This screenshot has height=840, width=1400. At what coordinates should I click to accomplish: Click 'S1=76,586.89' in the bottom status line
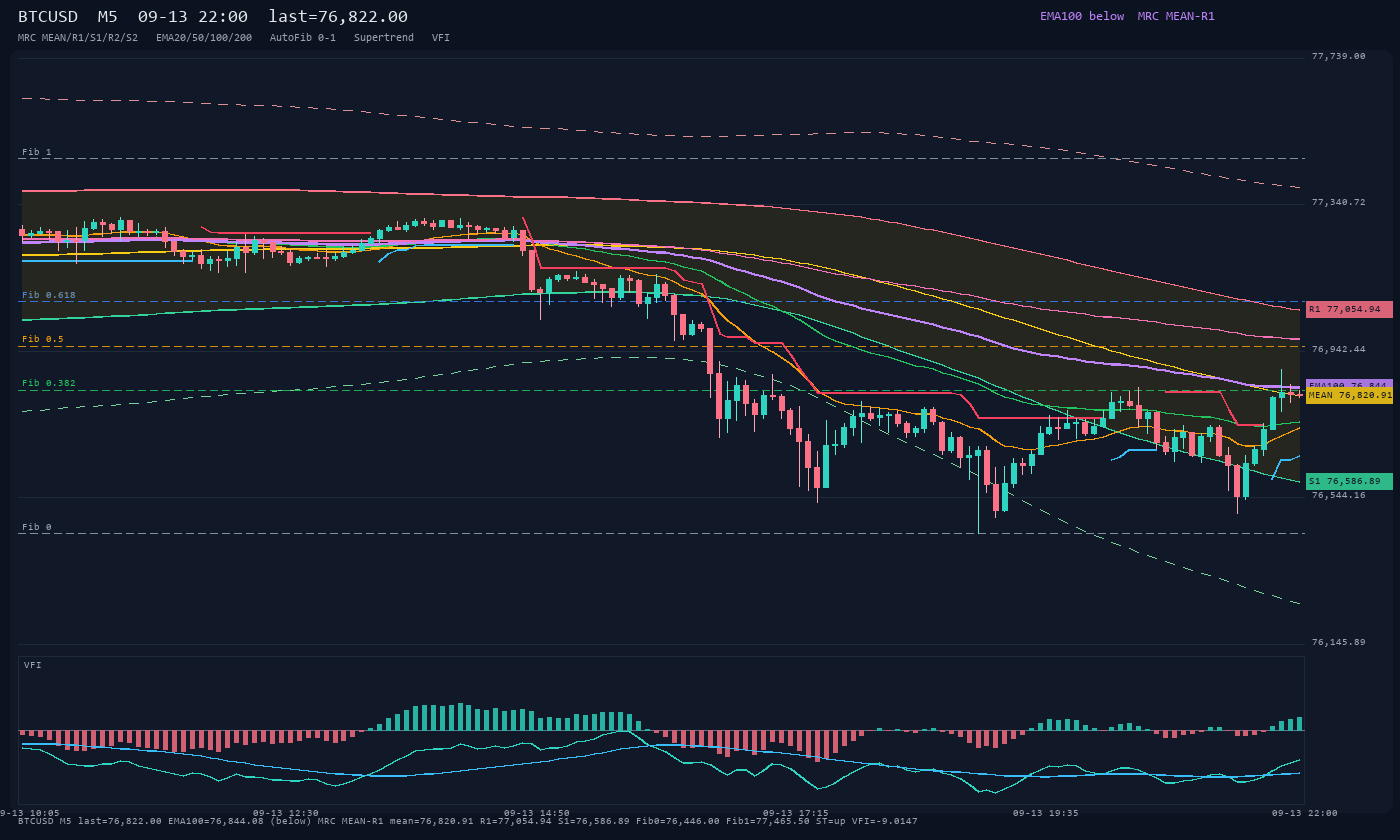tap(594, 821)
